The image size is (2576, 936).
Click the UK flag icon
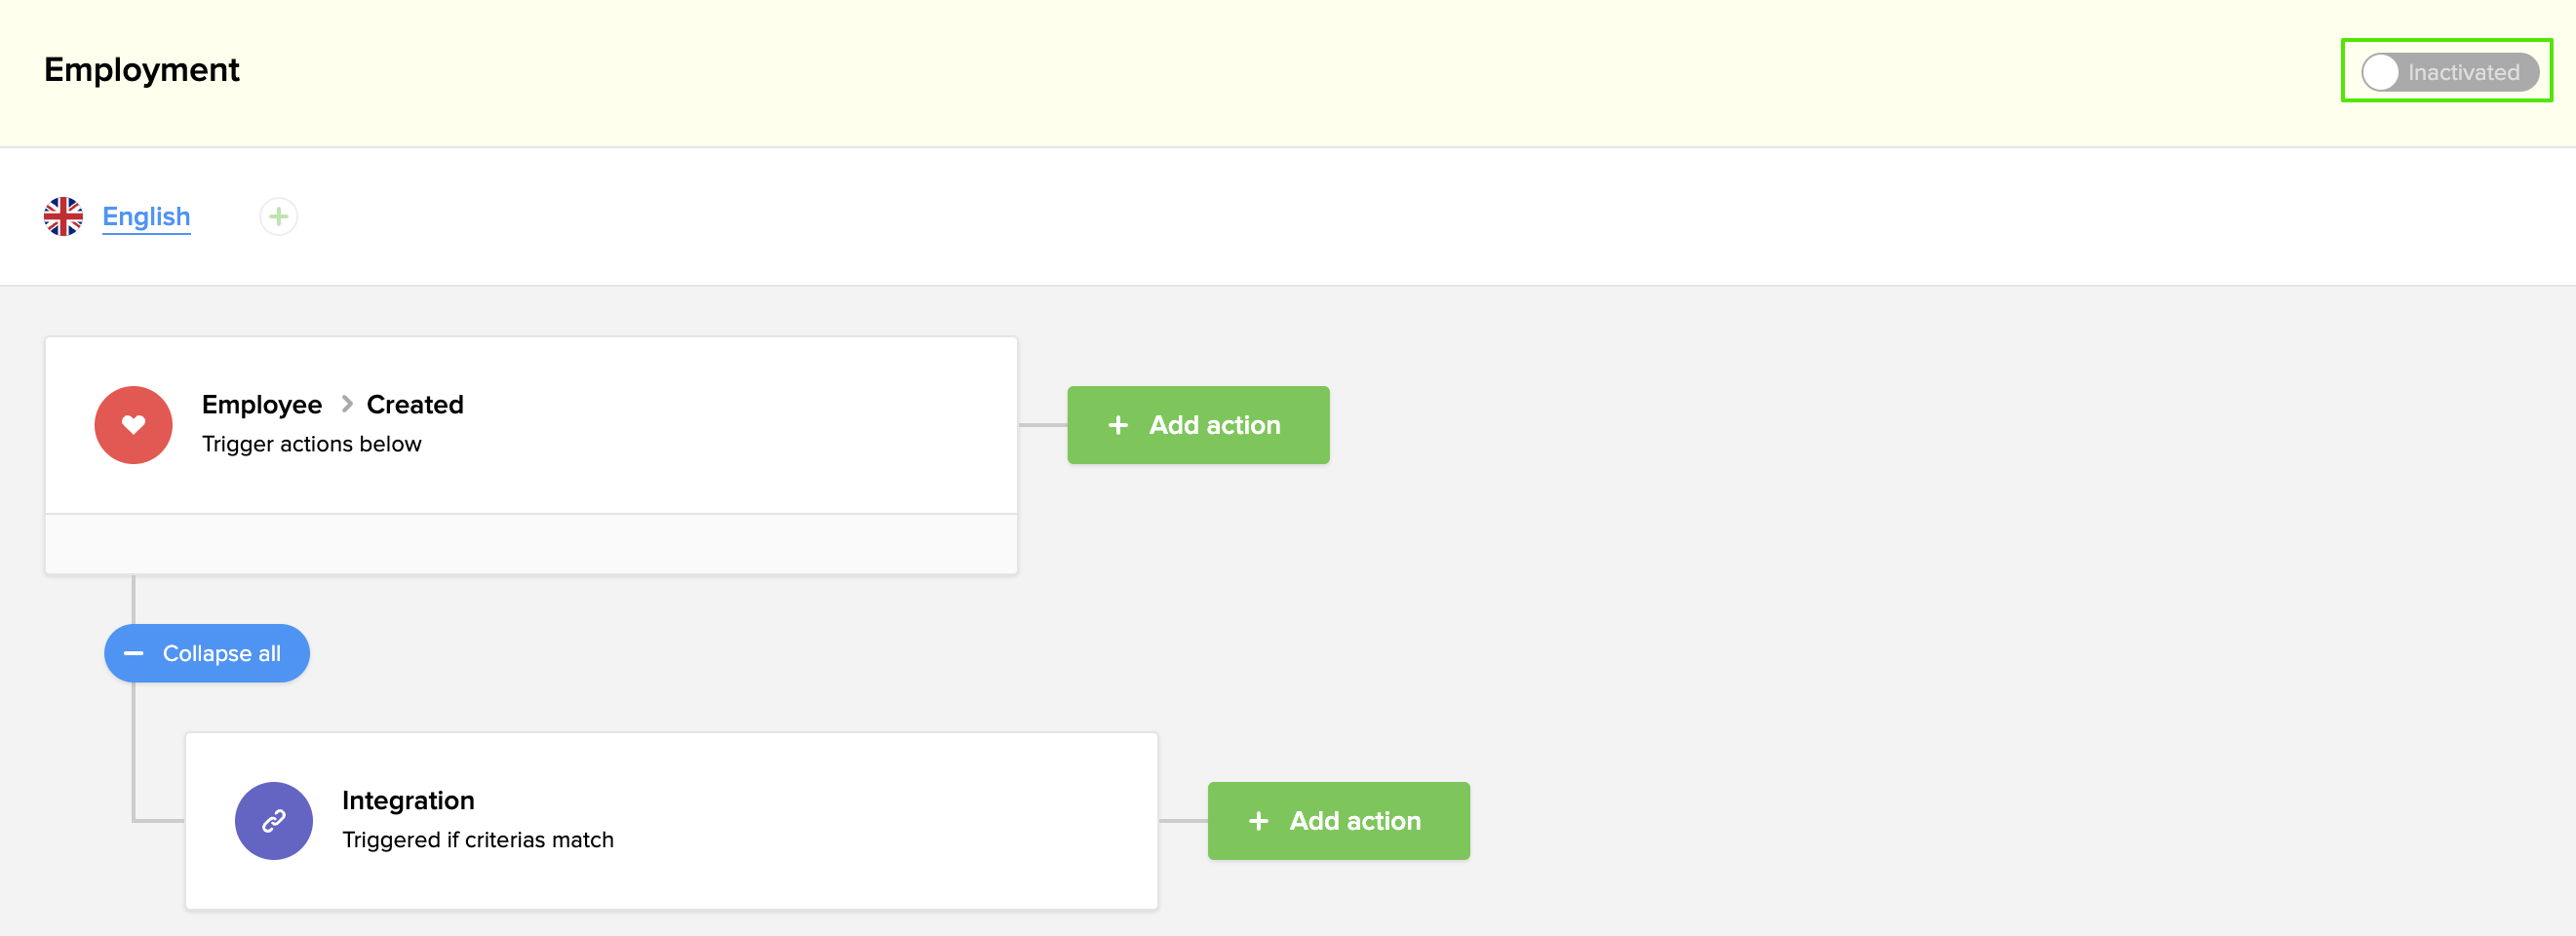[63, 216]
